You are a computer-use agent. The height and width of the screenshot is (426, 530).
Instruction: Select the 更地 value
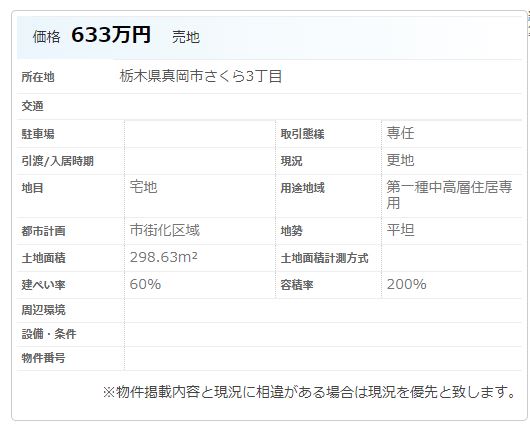pyautogui.click(x=401, y=160)
